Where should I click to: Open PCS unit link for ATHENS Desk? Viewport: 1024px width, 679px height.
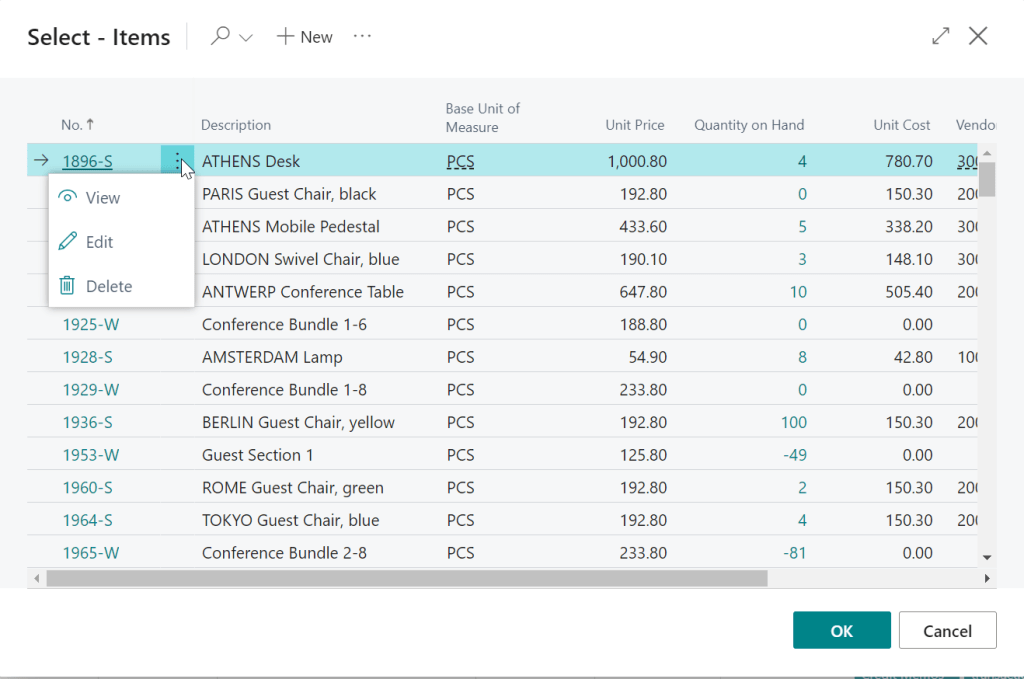pos(460,161)
